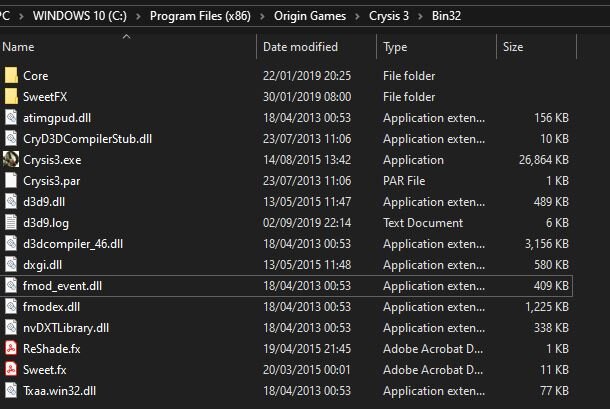Select the atimgpud.dll file name
The image size is (610, 409).
click(57, 118)
